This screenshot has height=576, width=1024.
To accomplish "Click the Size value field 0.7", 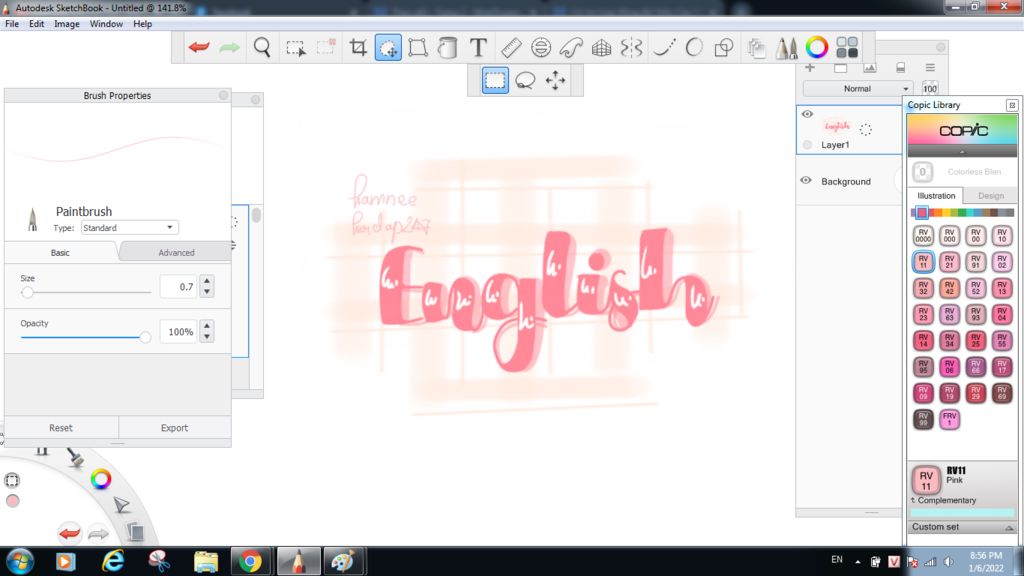I will point(178,287).
